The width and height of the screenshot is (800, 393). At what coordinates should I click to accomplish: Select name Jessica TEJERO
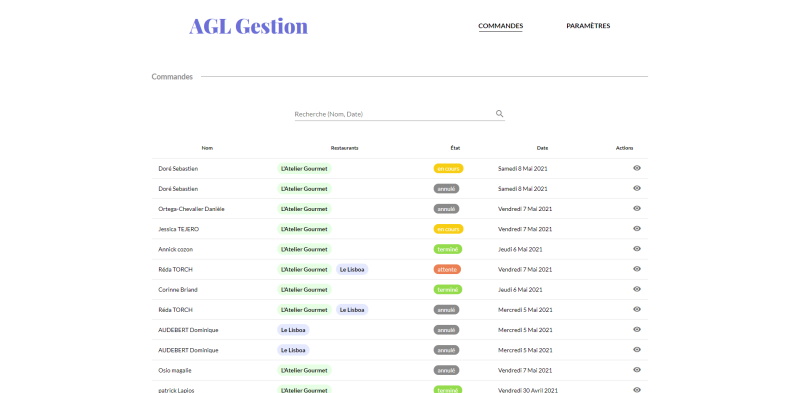pos(179,229)
